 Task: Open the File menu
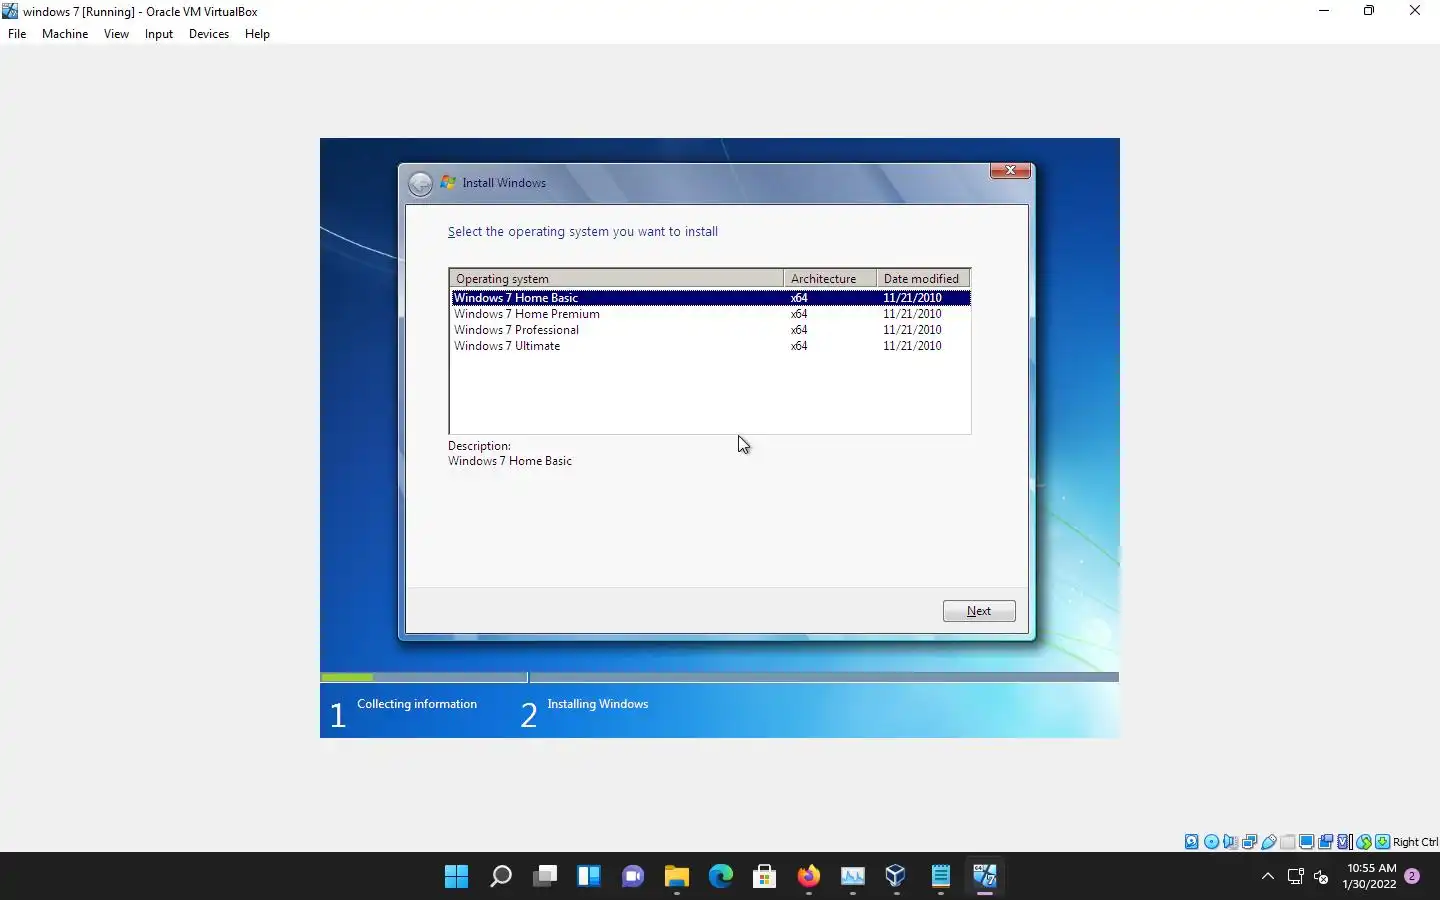pyautogui.click(x=17, y=33)
